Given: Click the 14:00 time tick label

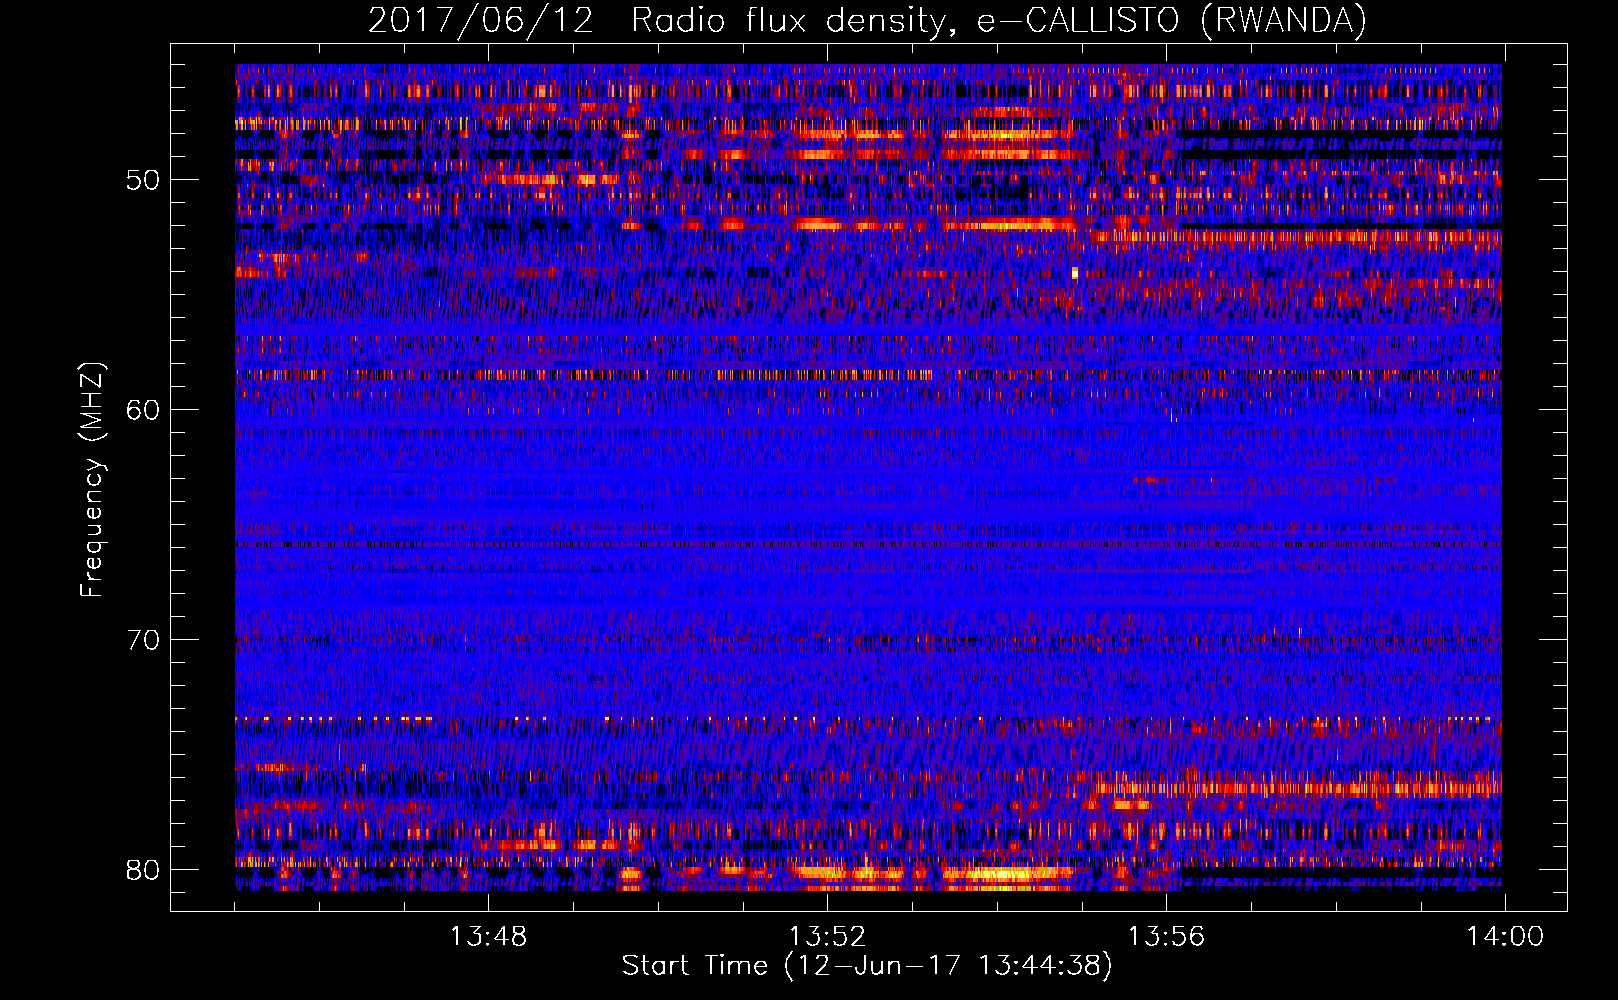Looking at the screenshot, I should point(1505,937).
